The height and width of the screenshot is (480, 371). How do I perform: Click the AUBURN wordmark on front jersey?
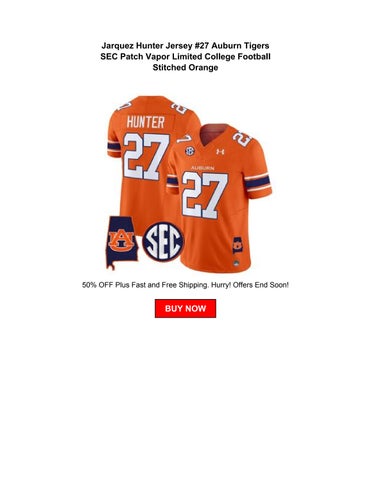(x=203, y=168)
